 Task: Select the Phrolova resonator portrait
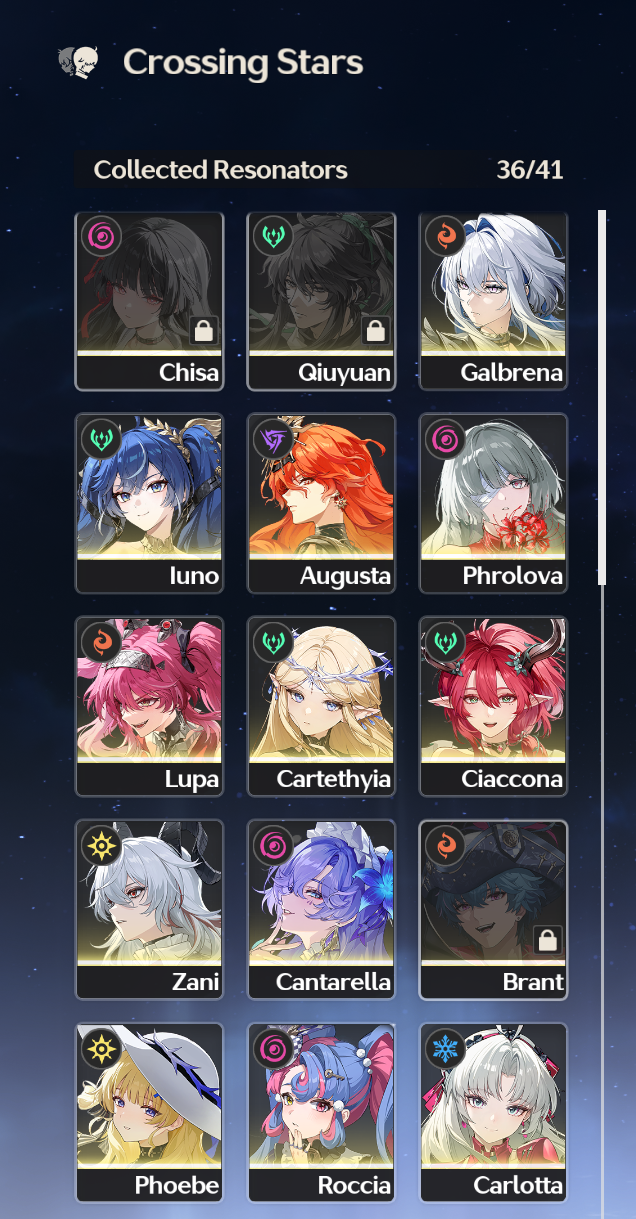[493, 503]
